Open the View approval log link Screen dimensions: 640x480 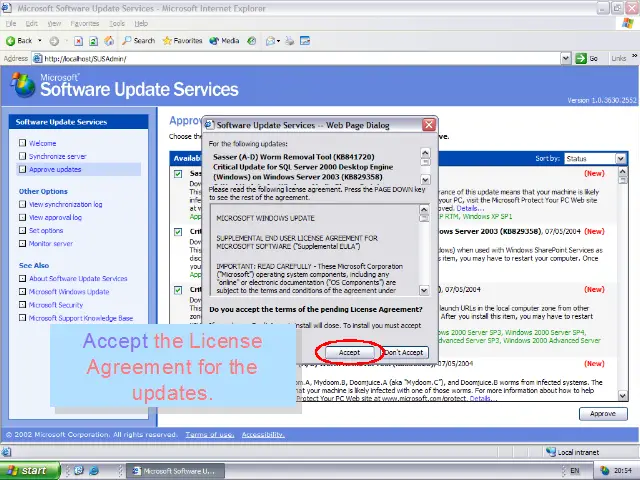[x=55, y=217]
